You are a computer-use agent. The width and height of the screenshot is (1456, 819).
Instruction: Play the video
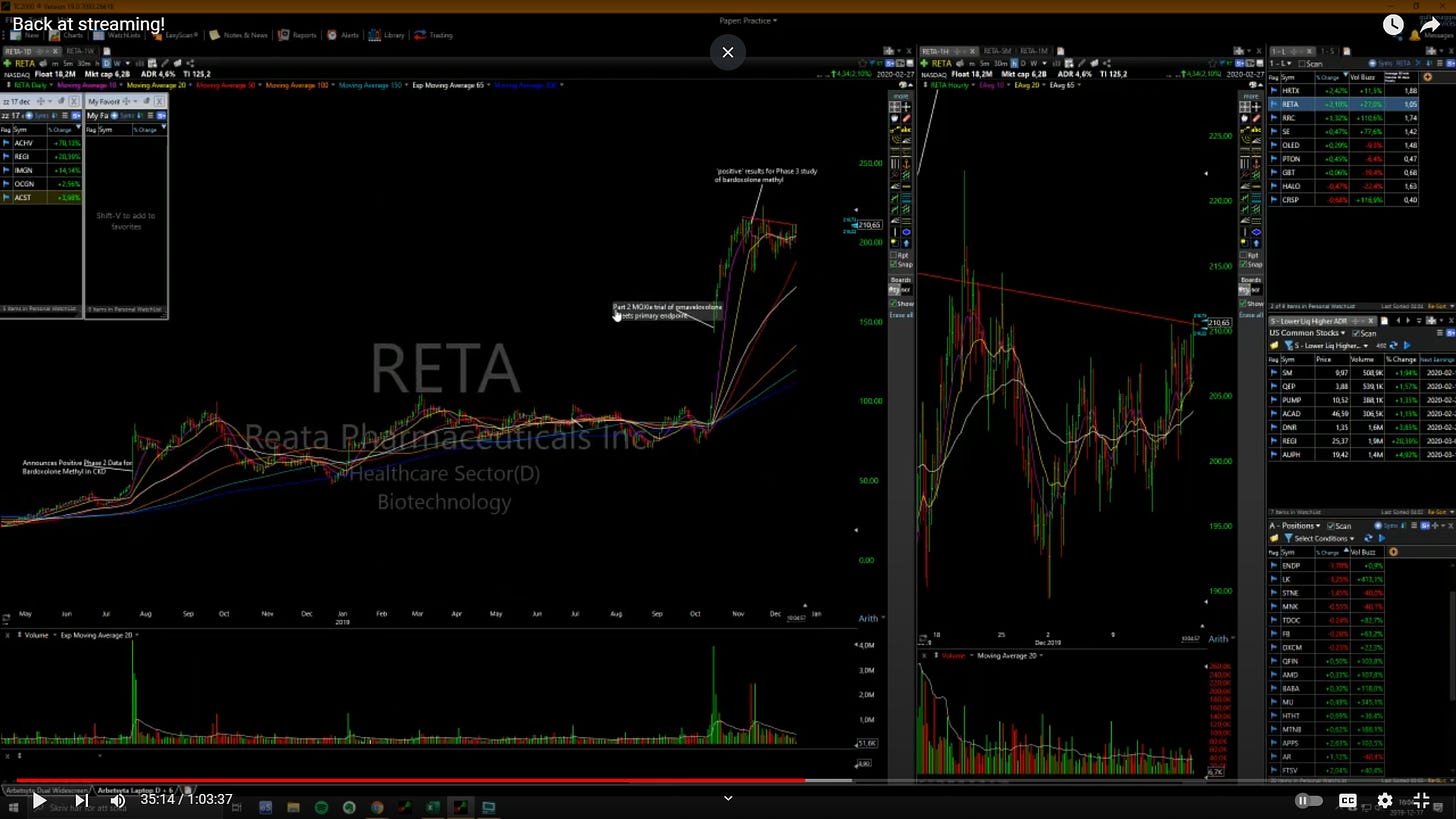[x=38, y=800]
